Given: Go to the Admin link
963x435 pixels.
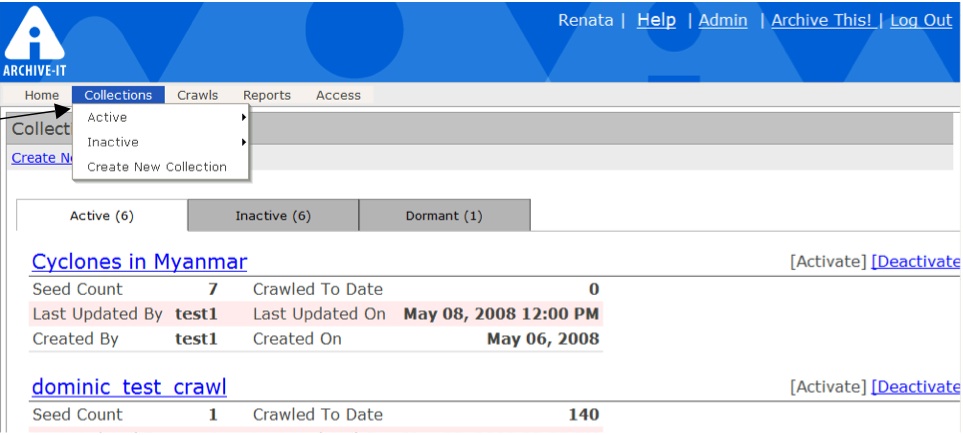Looking at the screenshot, I should click(723, 20).
